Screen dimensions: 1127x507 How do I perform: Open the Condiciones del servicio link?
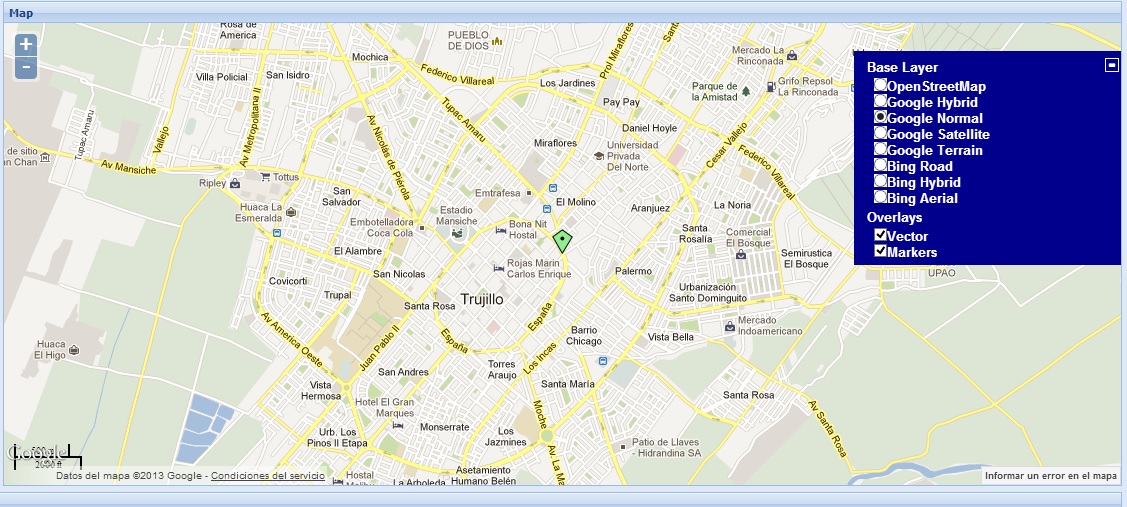click(x=267, y=475)
